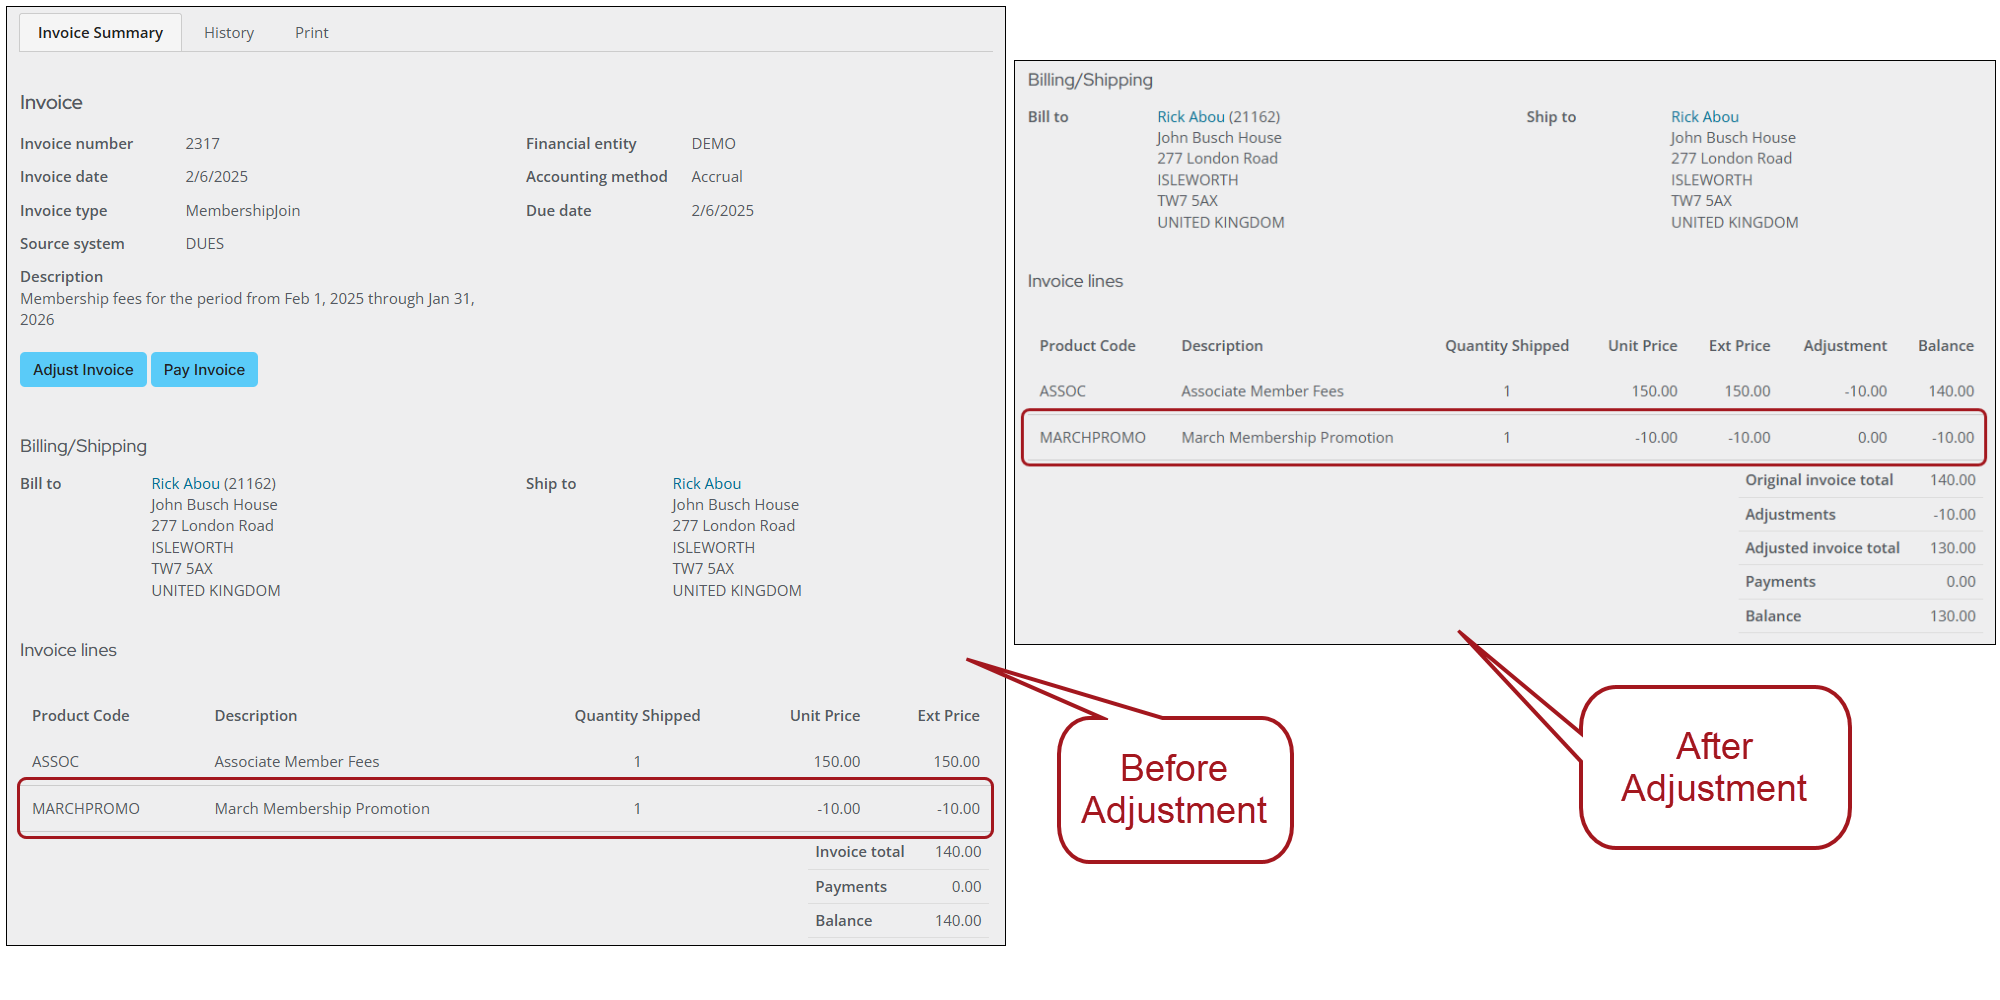
Task: Click Invoice total value 140.00
Action: click(958, 851)
